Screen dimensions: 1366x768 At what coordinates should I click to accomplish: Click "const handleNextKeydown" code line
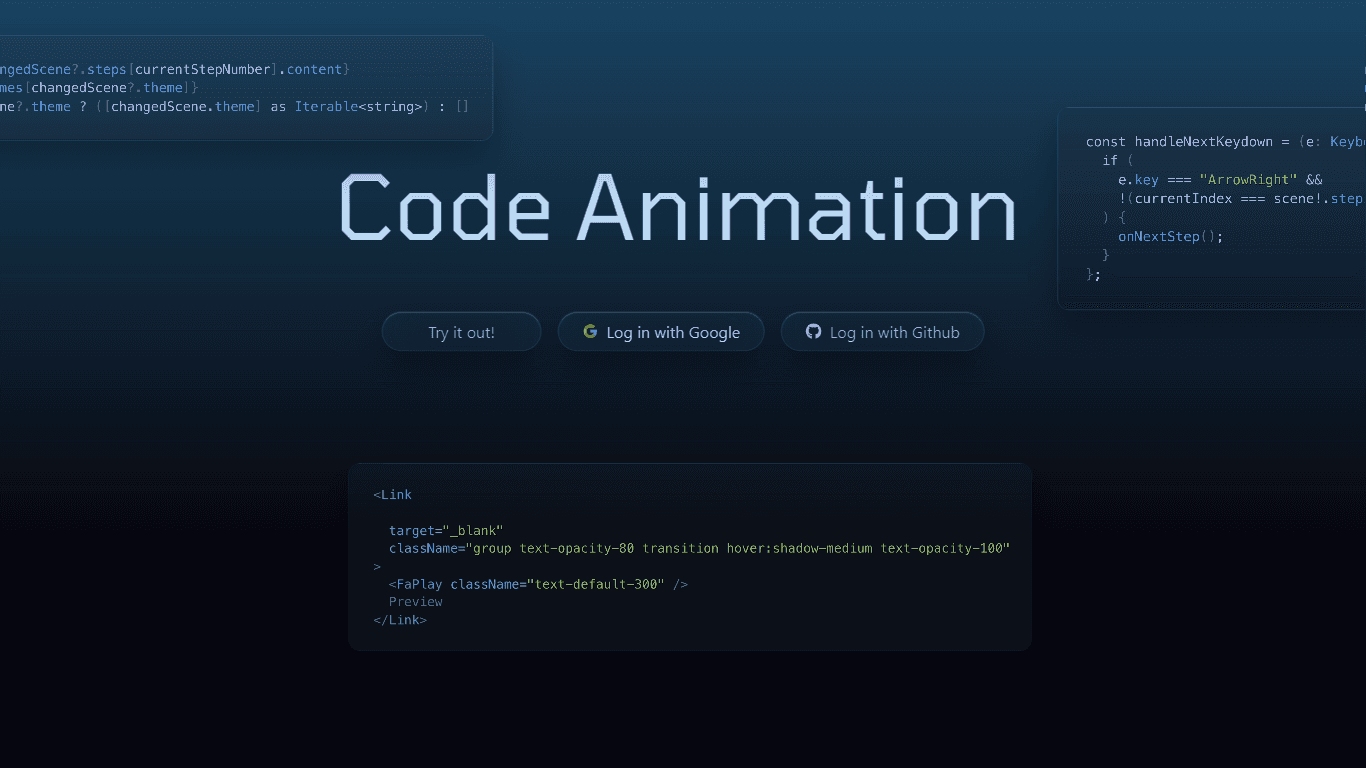1225,142
